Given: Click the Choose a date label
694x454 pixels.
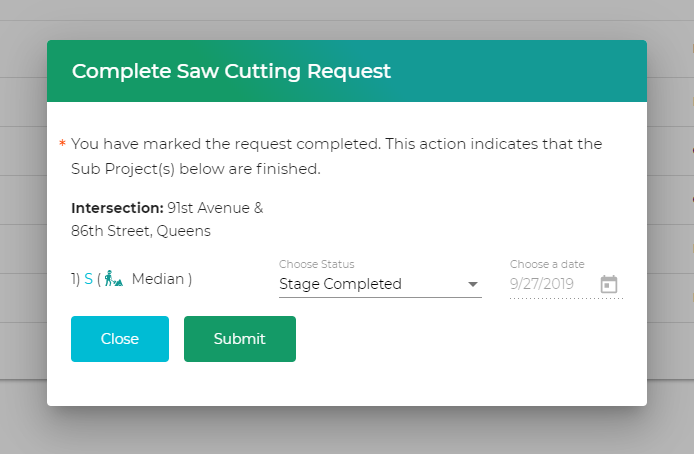Looking at the screenshot, I should [x=547, y=264].
